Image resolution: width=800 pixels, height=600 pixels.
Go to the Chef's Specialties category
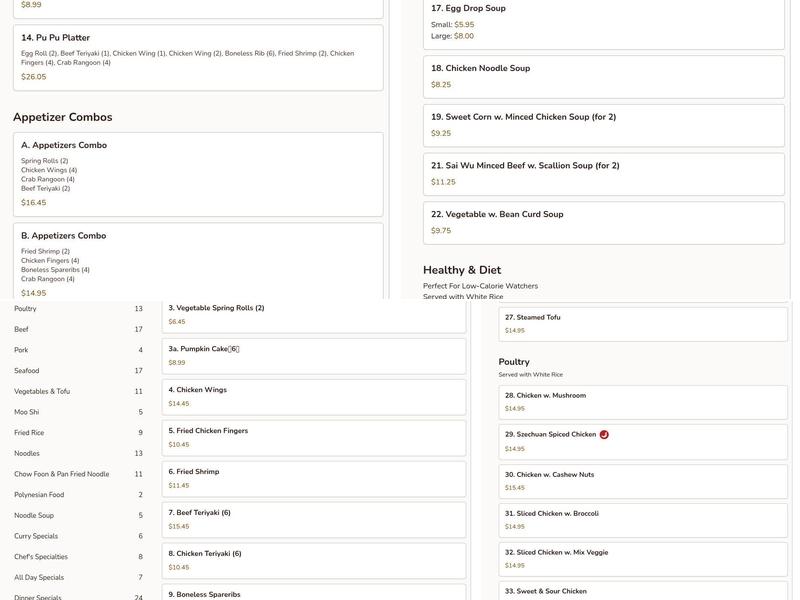click(x=41, y=557)
